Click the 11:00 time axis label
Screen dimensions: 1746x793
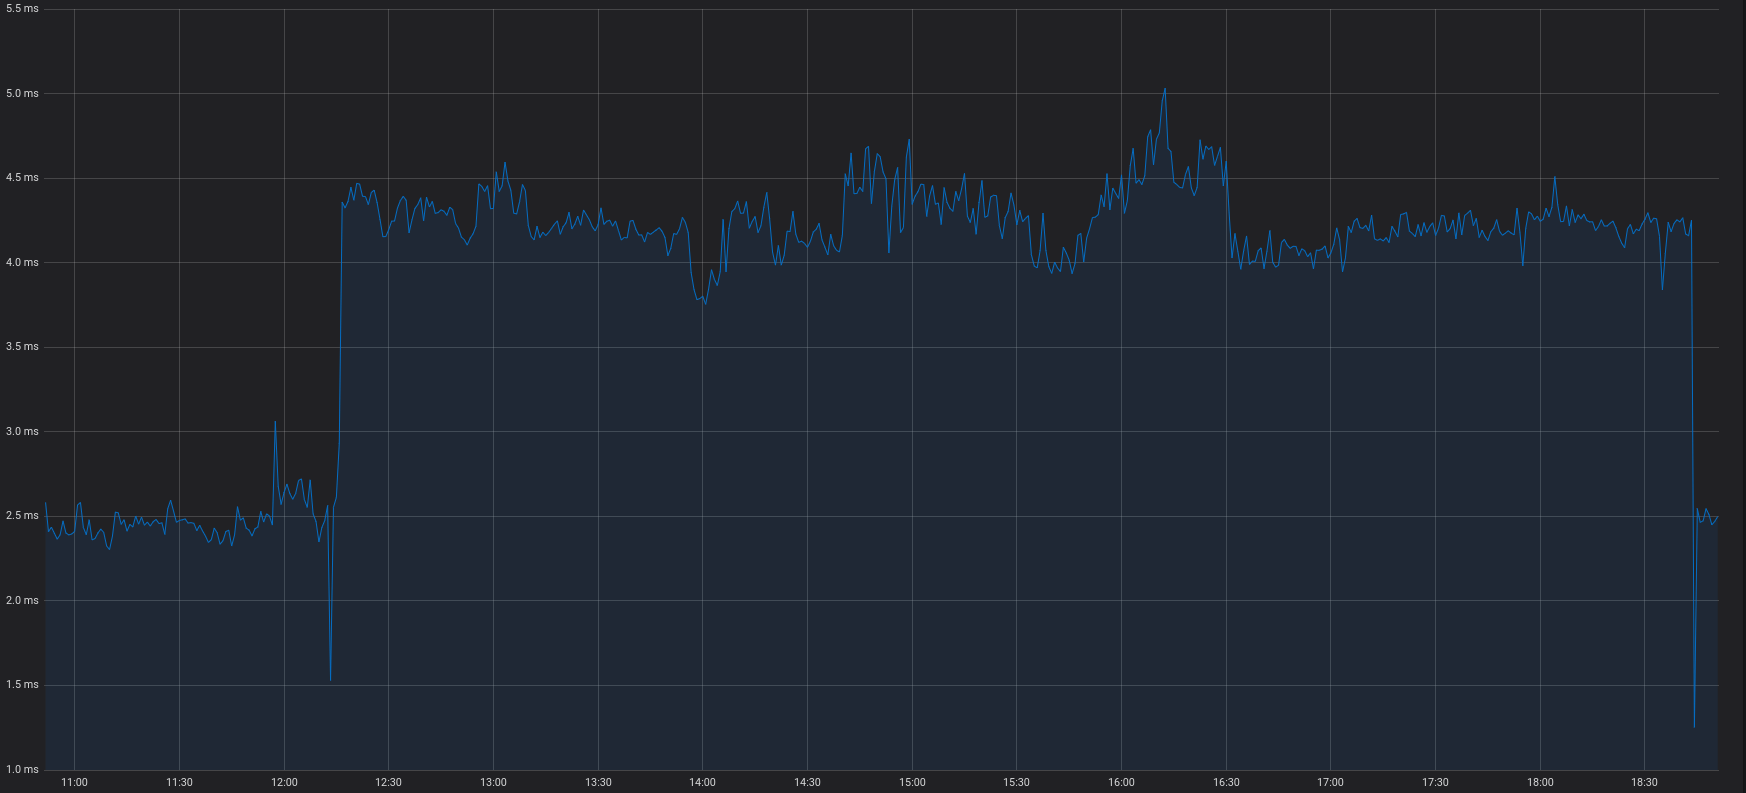74,782
